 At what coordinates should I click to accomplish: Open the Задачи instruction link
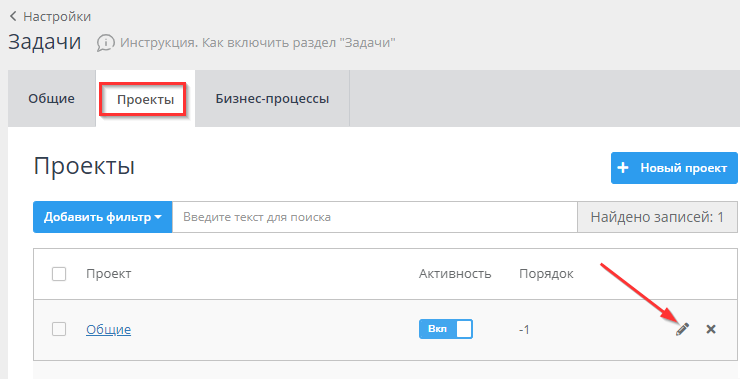[x=258, y=43]
